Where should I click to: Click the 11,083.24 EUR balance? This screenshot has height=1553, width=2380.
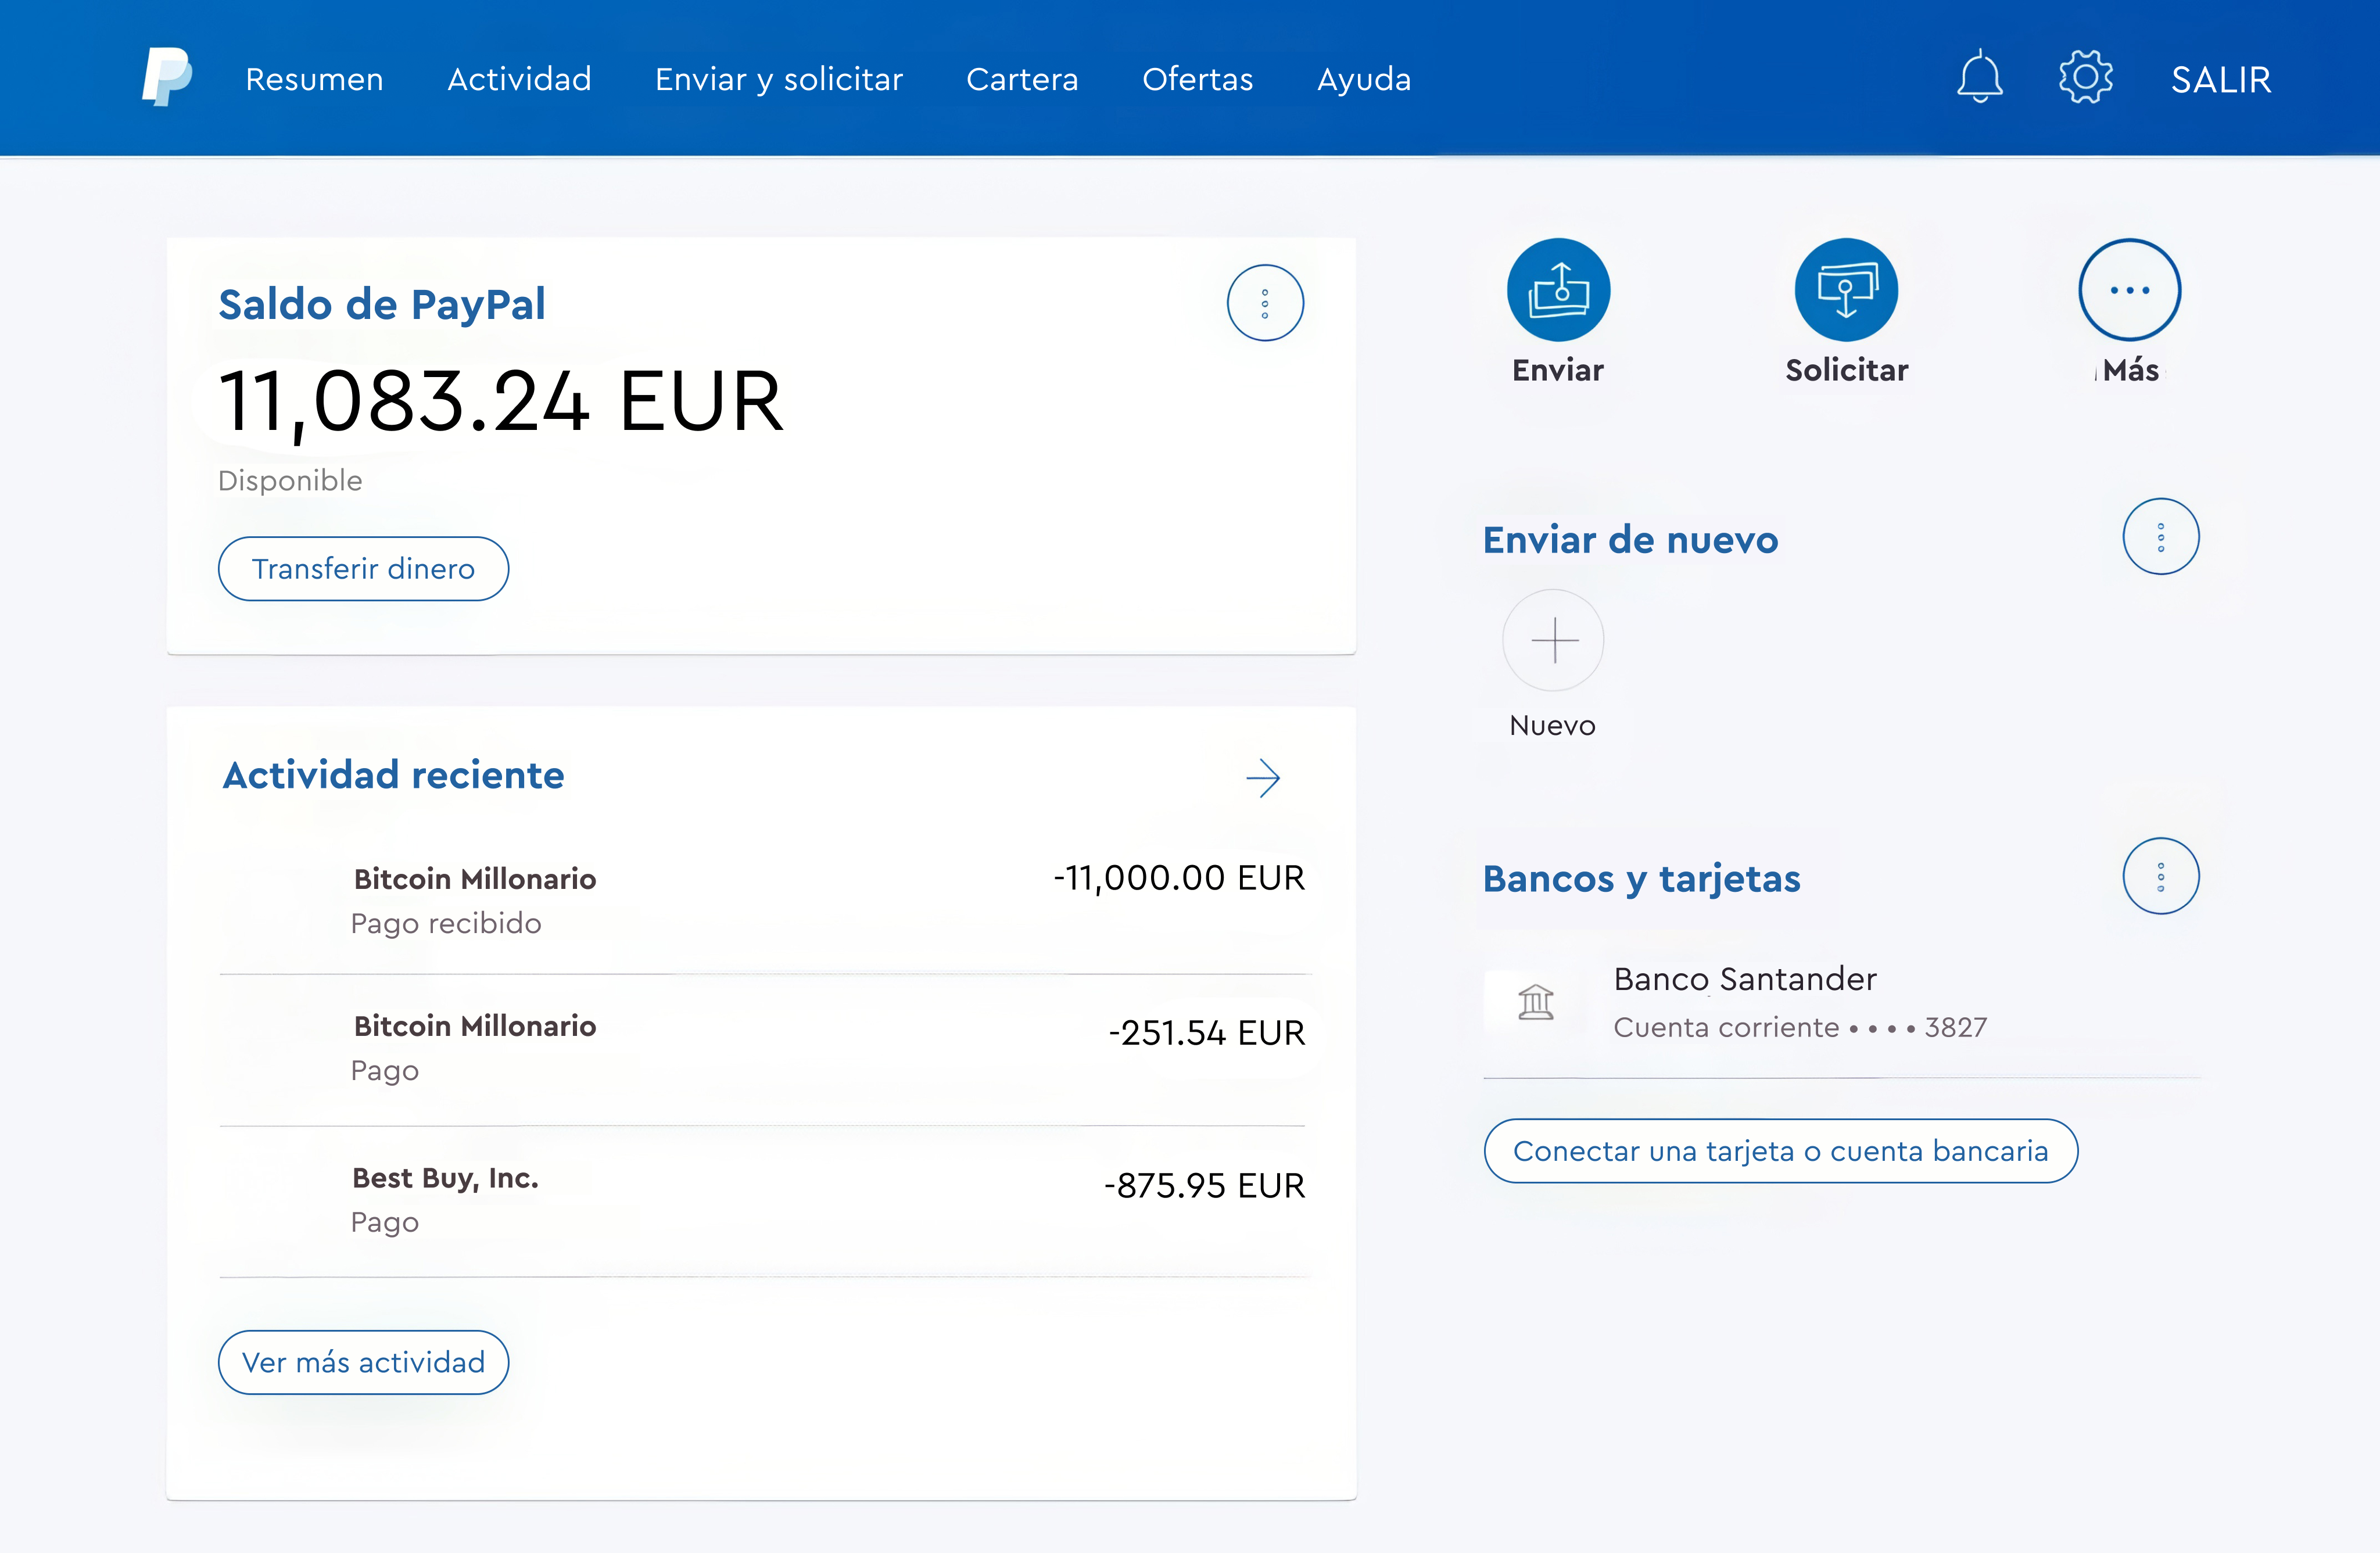(x=500, y=402)
